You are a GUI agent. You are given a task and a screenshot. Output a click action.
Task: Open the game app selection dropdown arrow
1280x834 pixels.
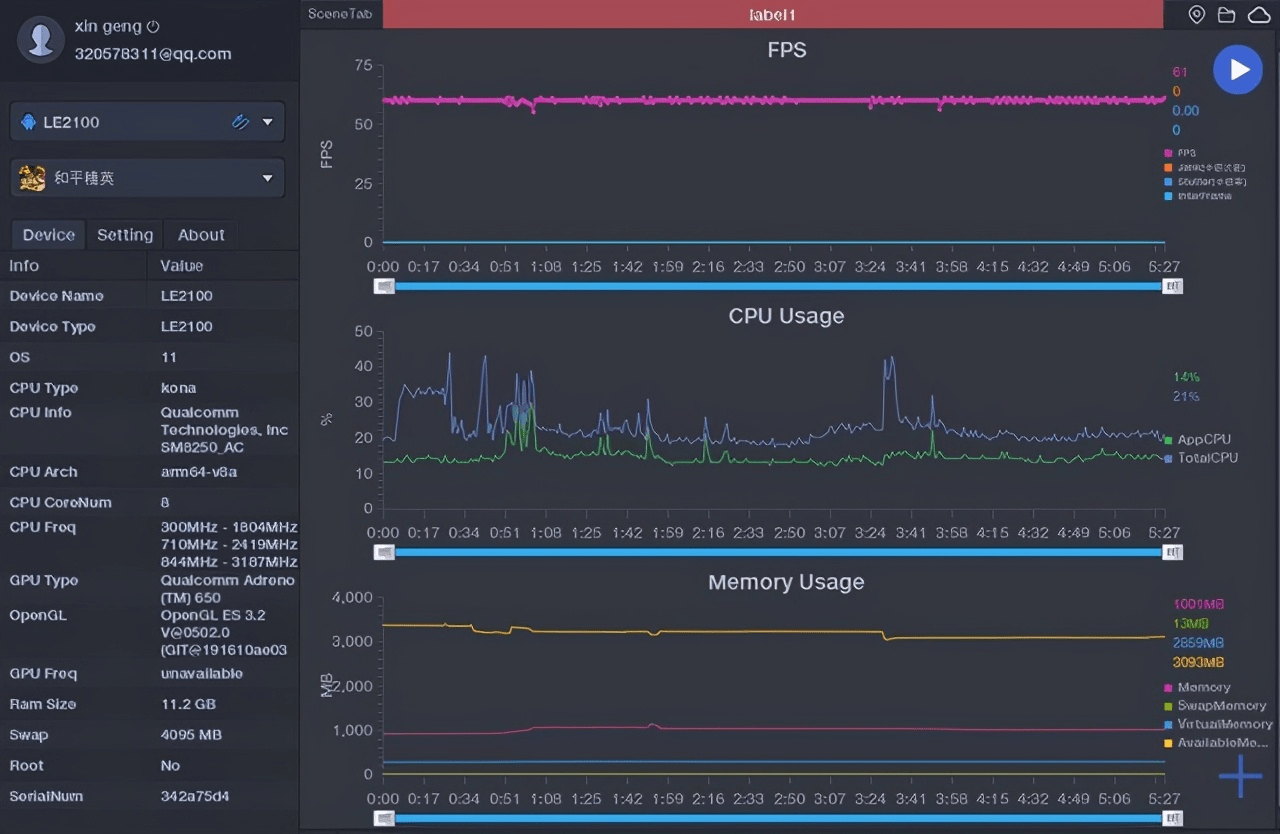point(267,178)
